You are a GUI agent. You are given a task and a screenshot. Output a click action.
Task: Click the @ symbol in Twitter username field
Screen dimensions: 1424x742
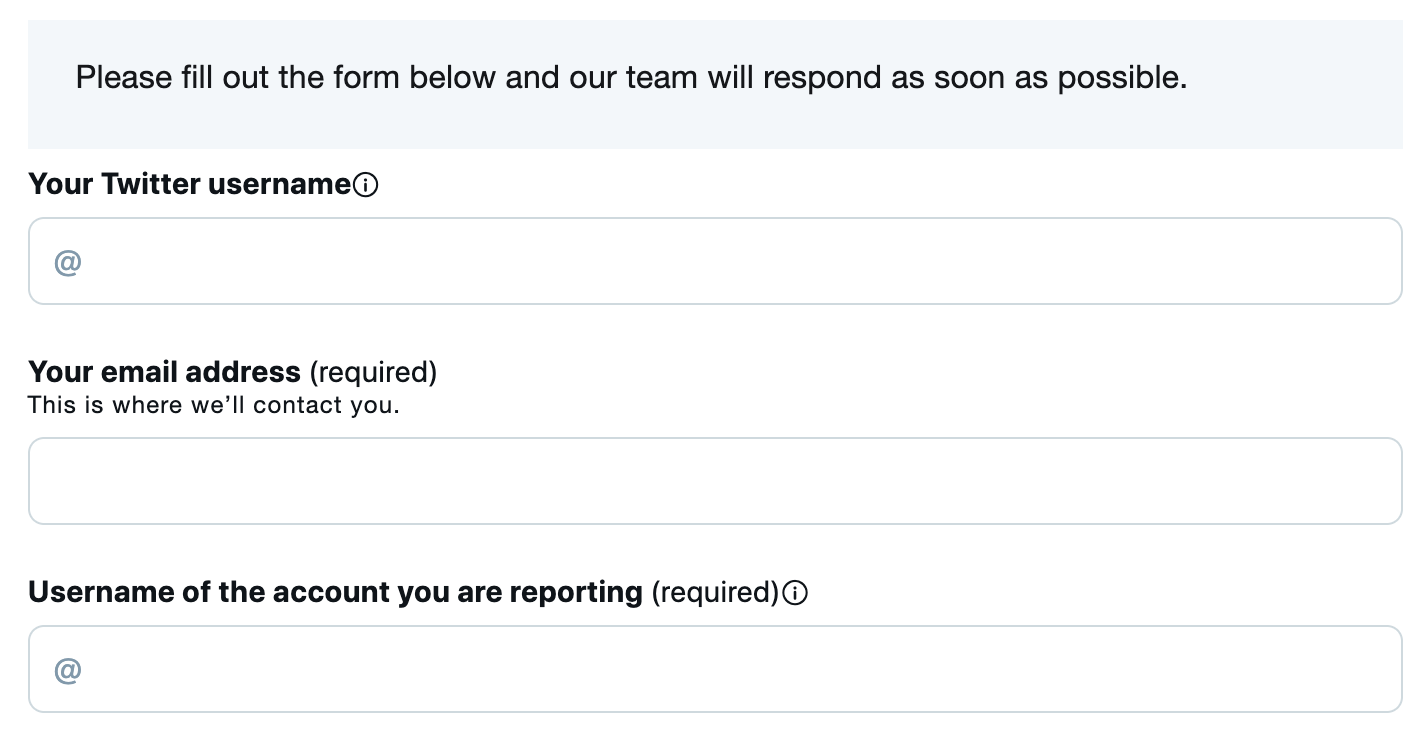67,262
